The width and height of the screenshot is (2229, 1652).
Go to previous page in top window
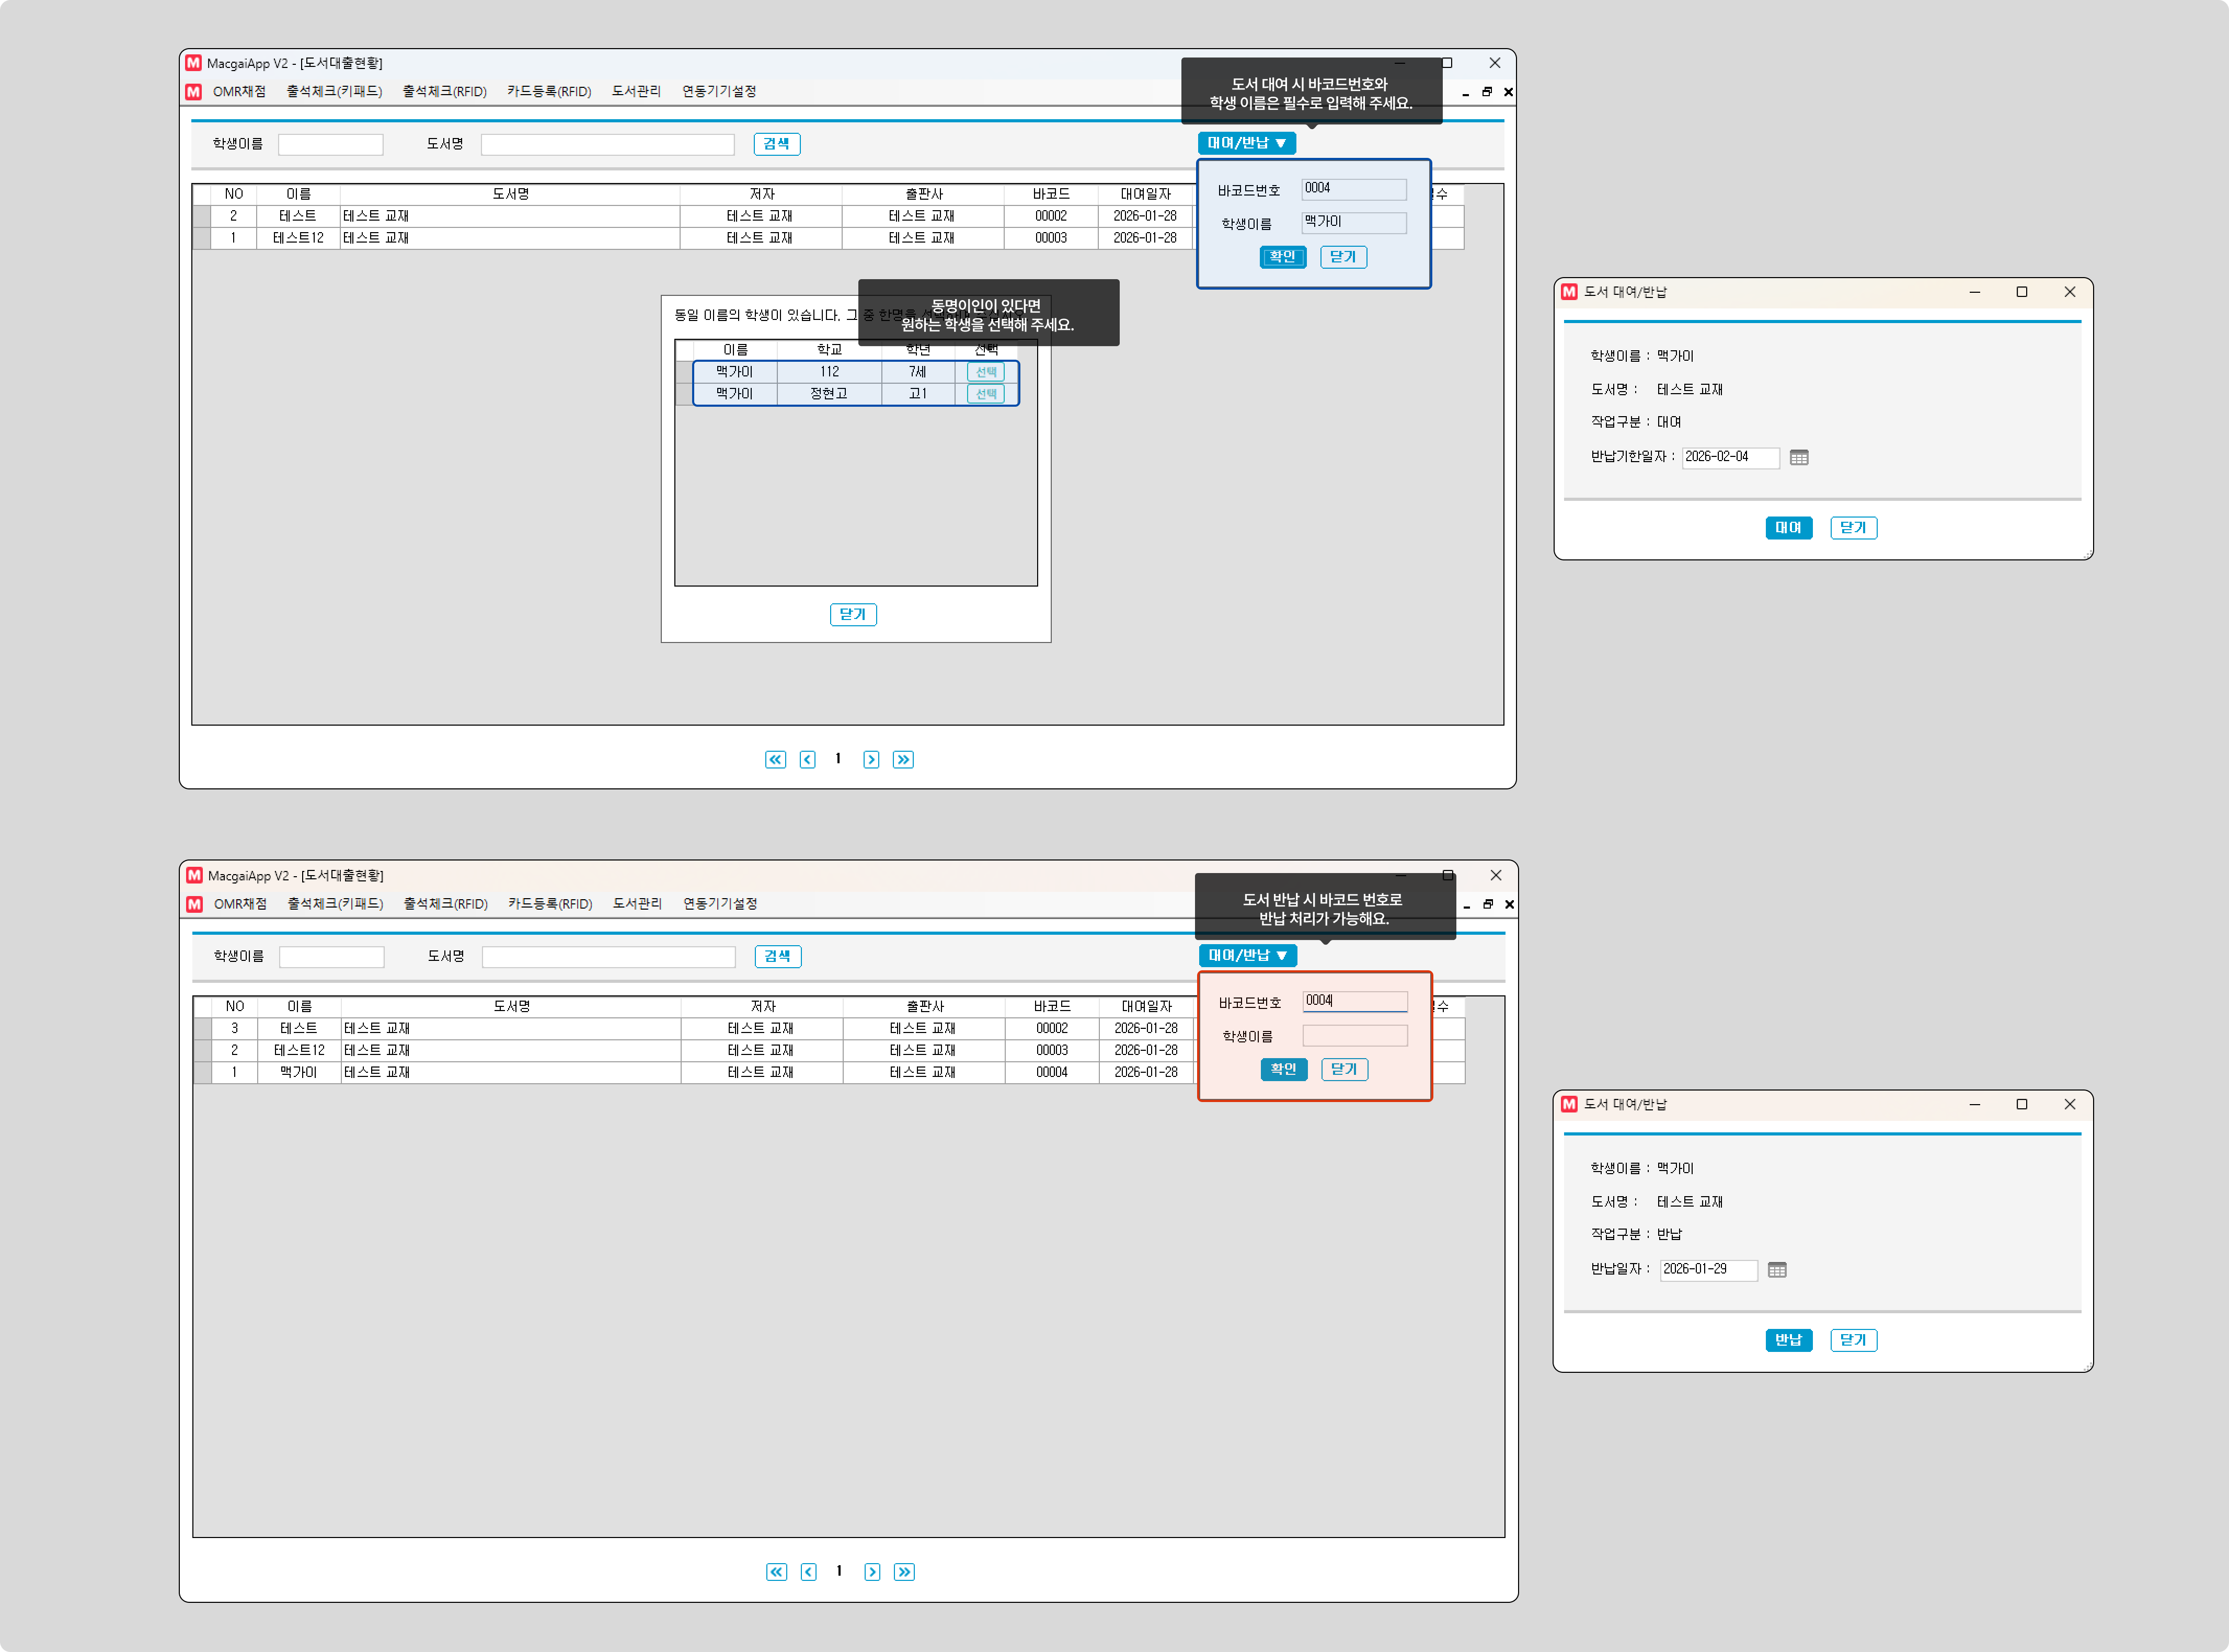807,759
